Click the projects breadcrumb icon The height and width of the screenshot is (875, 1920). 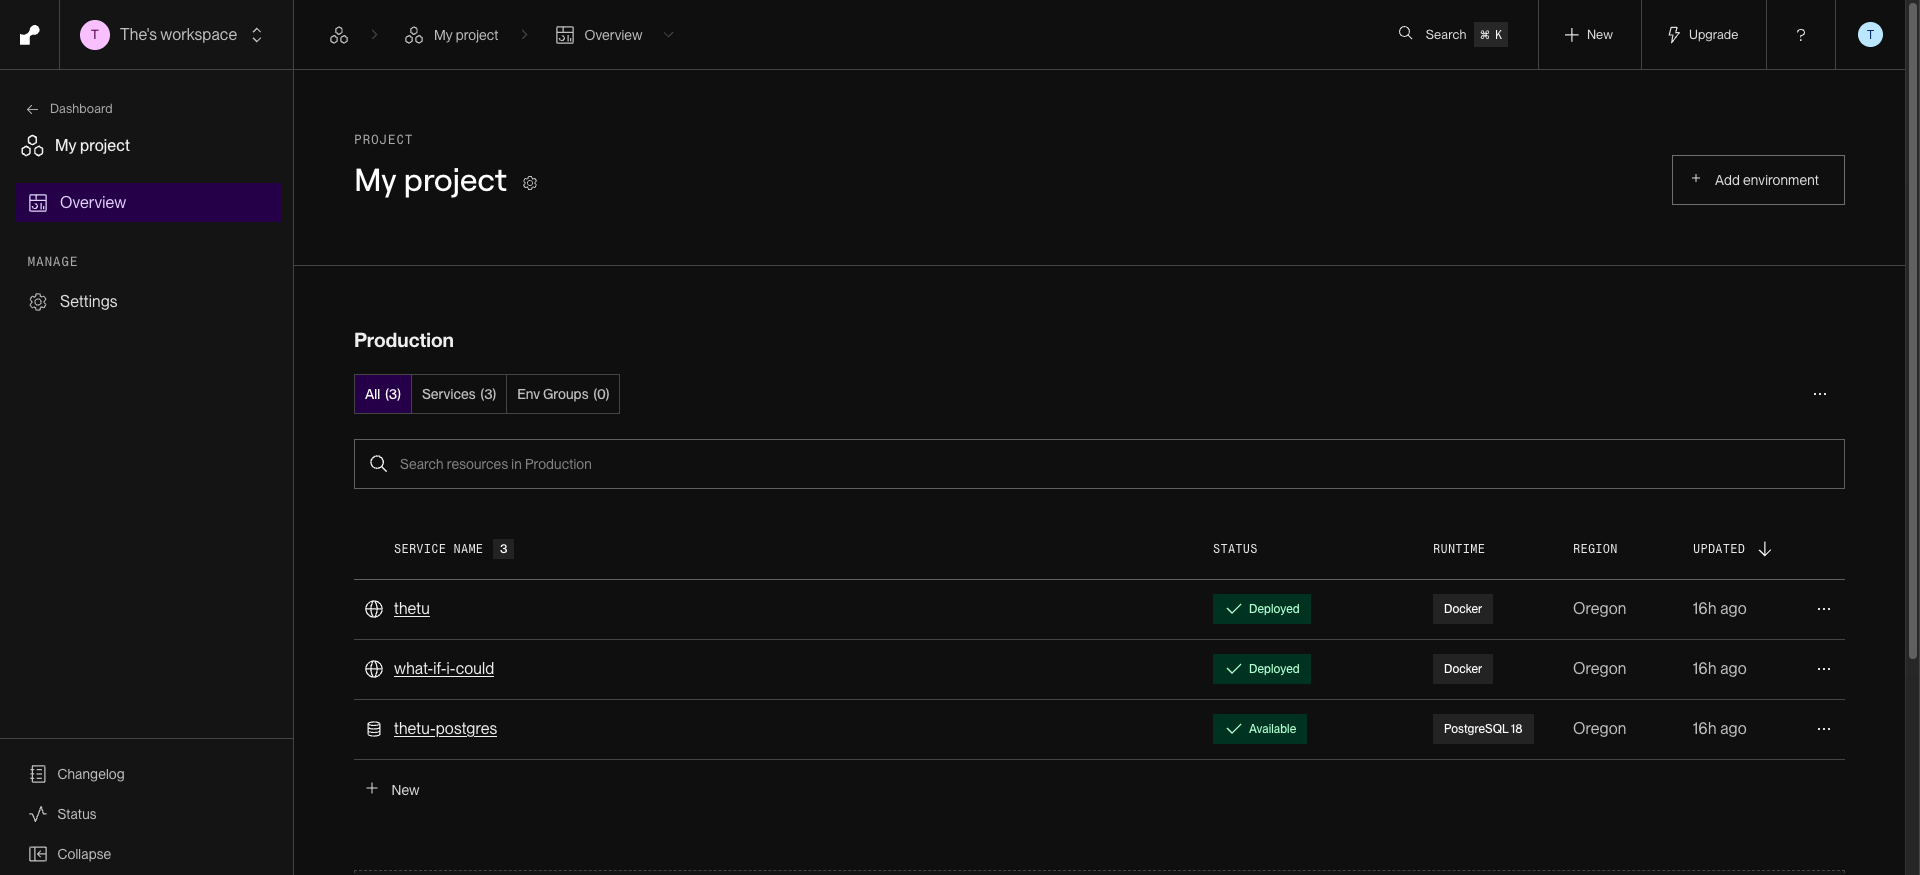[339, 35]
